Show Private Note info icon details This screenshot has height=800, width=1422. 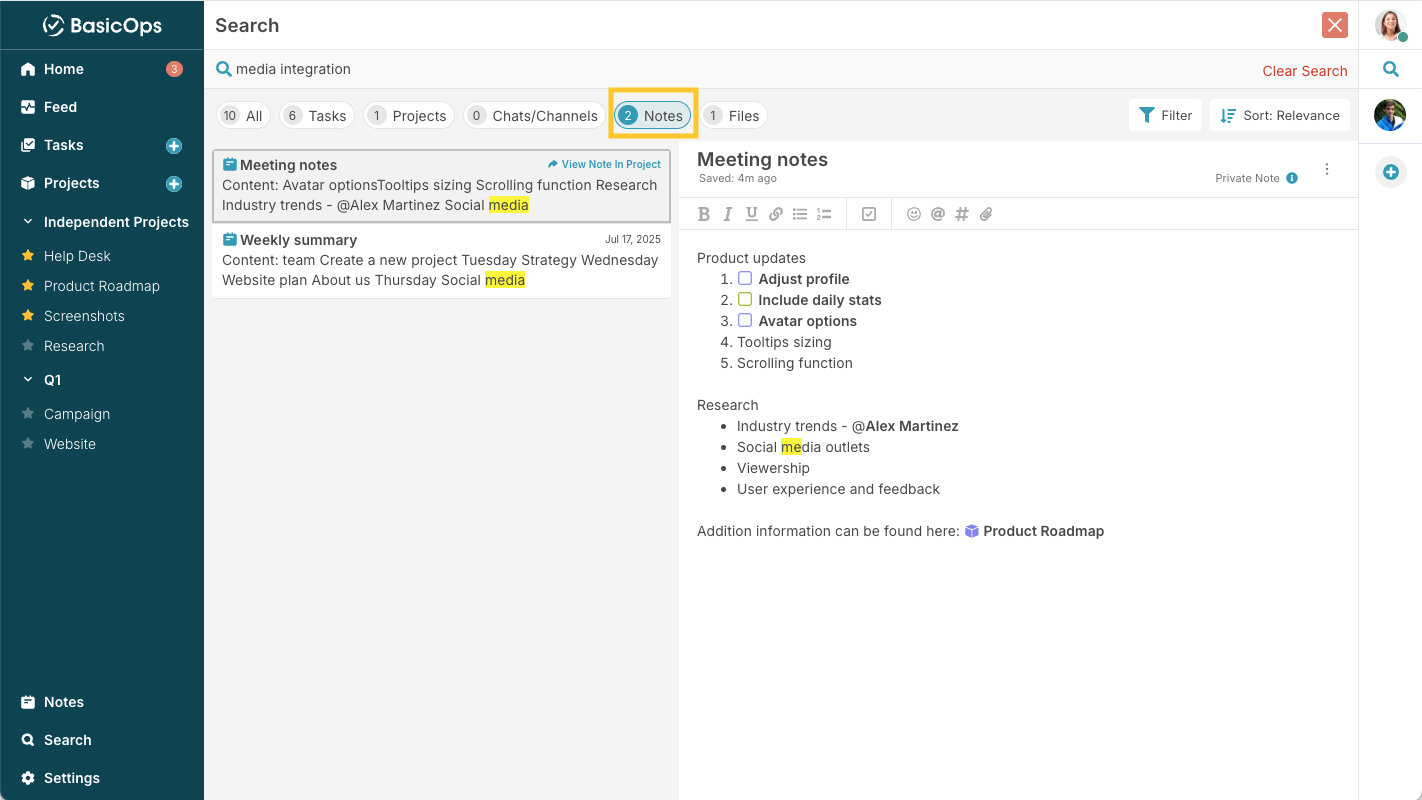[x=1292, y=178]
